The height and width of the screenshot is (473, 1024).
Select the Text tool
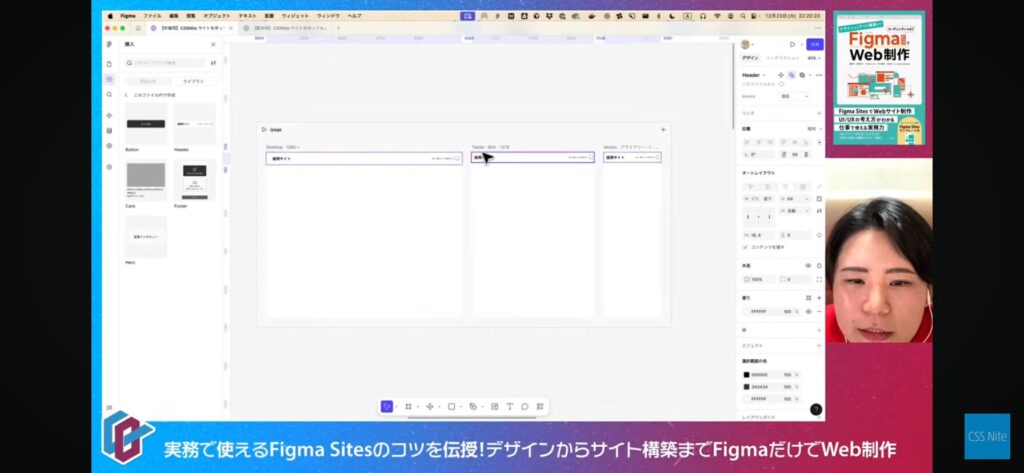[x=509, y=407]
